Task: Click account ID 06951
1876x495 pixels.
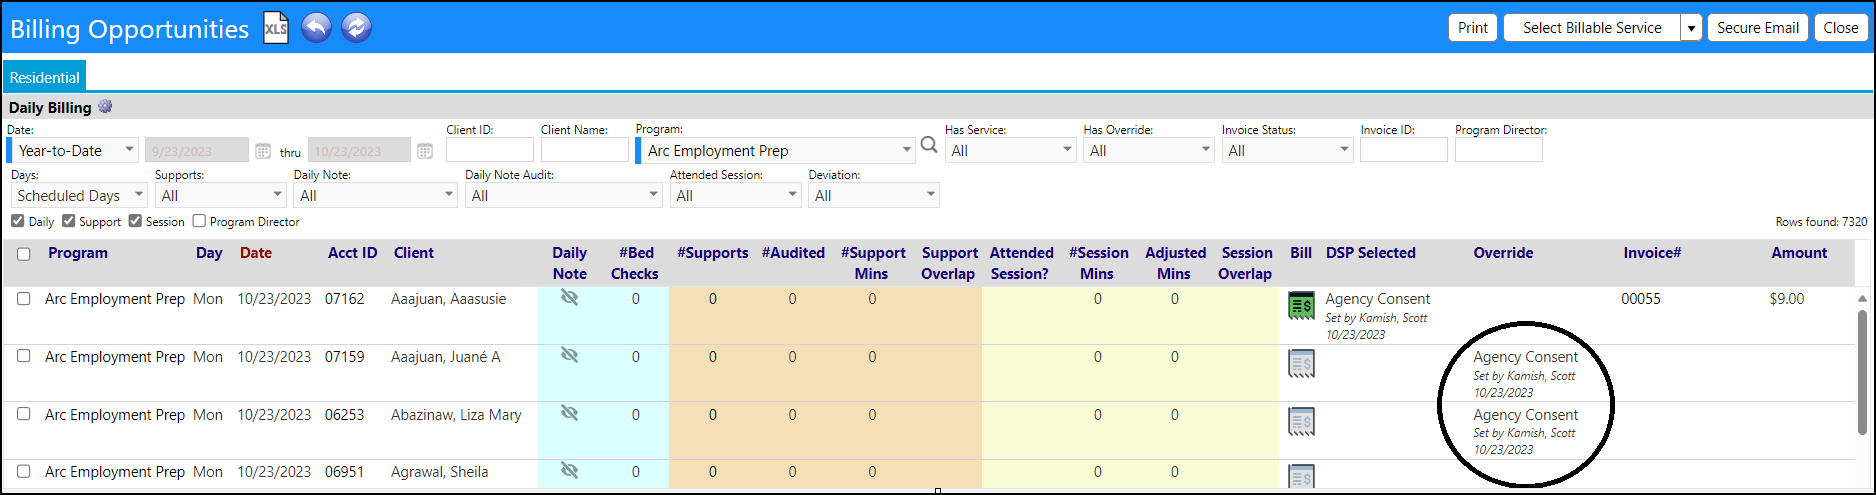Action: [x=345, y=472]
